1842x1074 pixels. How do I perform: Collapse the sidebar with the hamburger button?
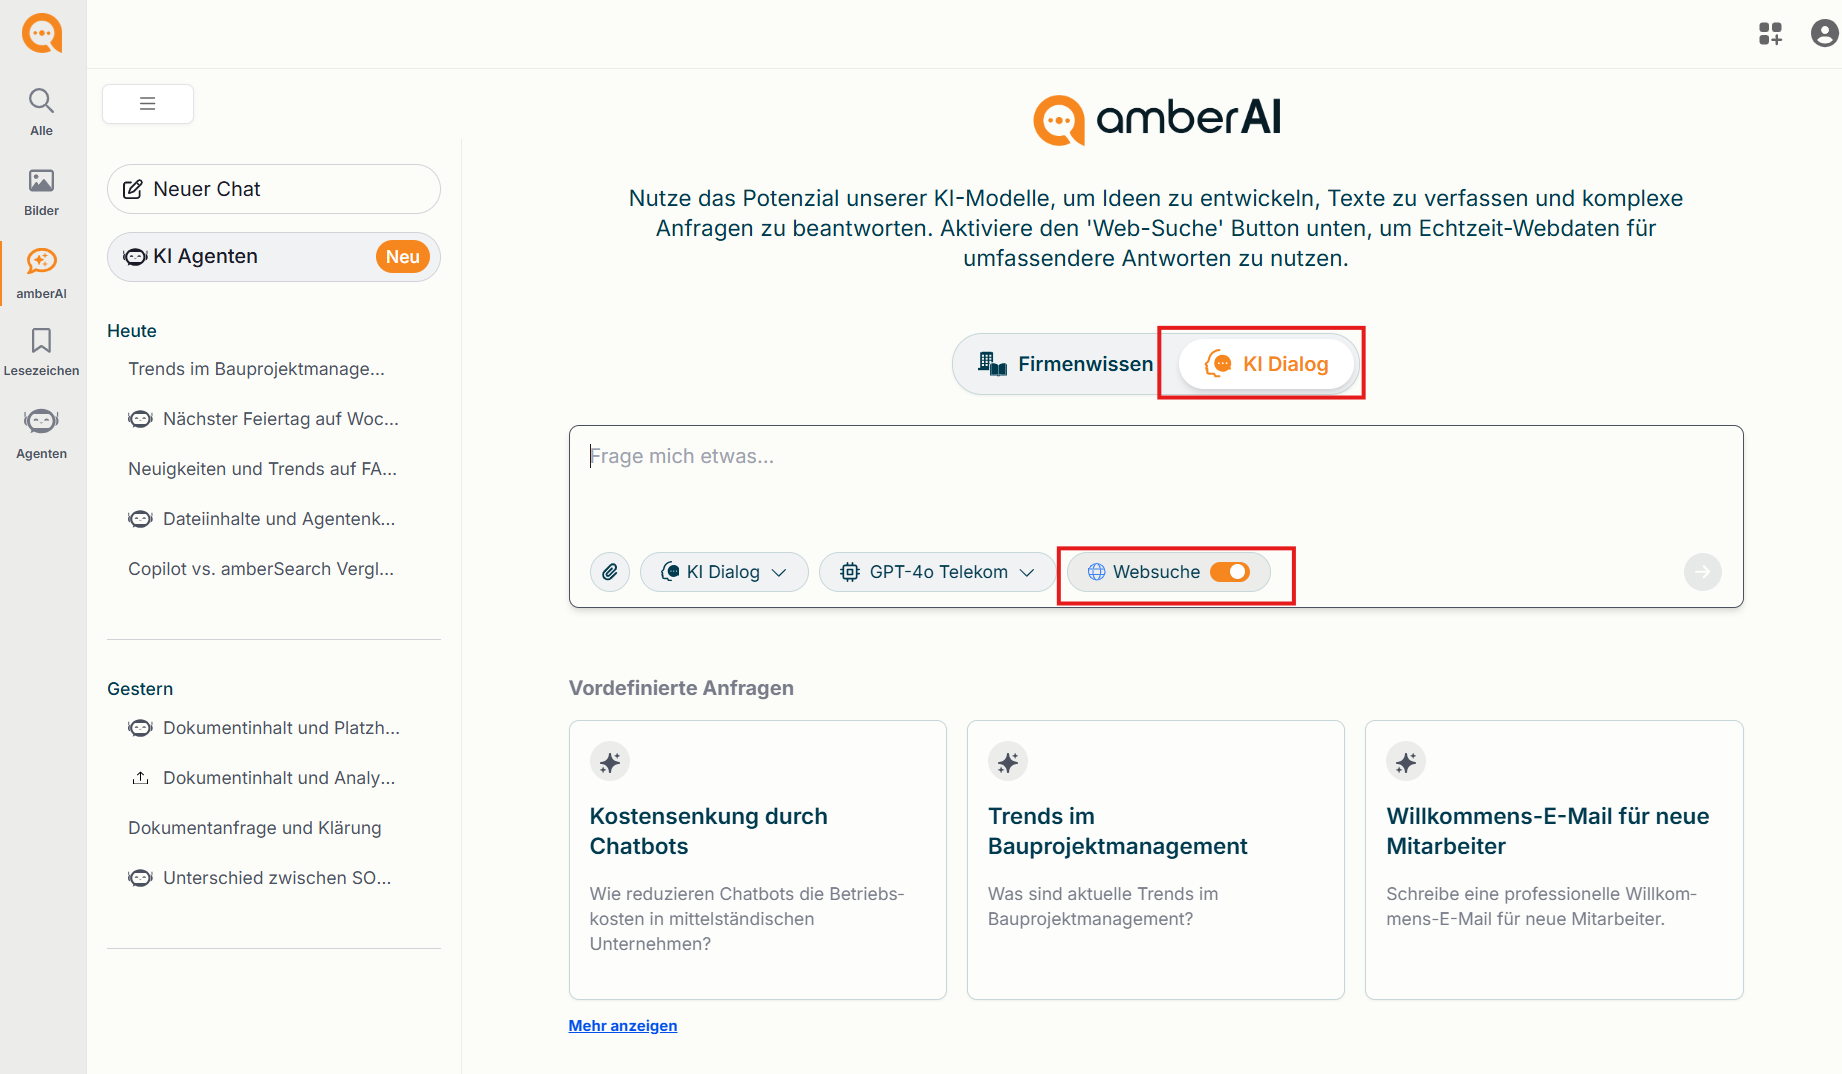[x=148, y=104]
